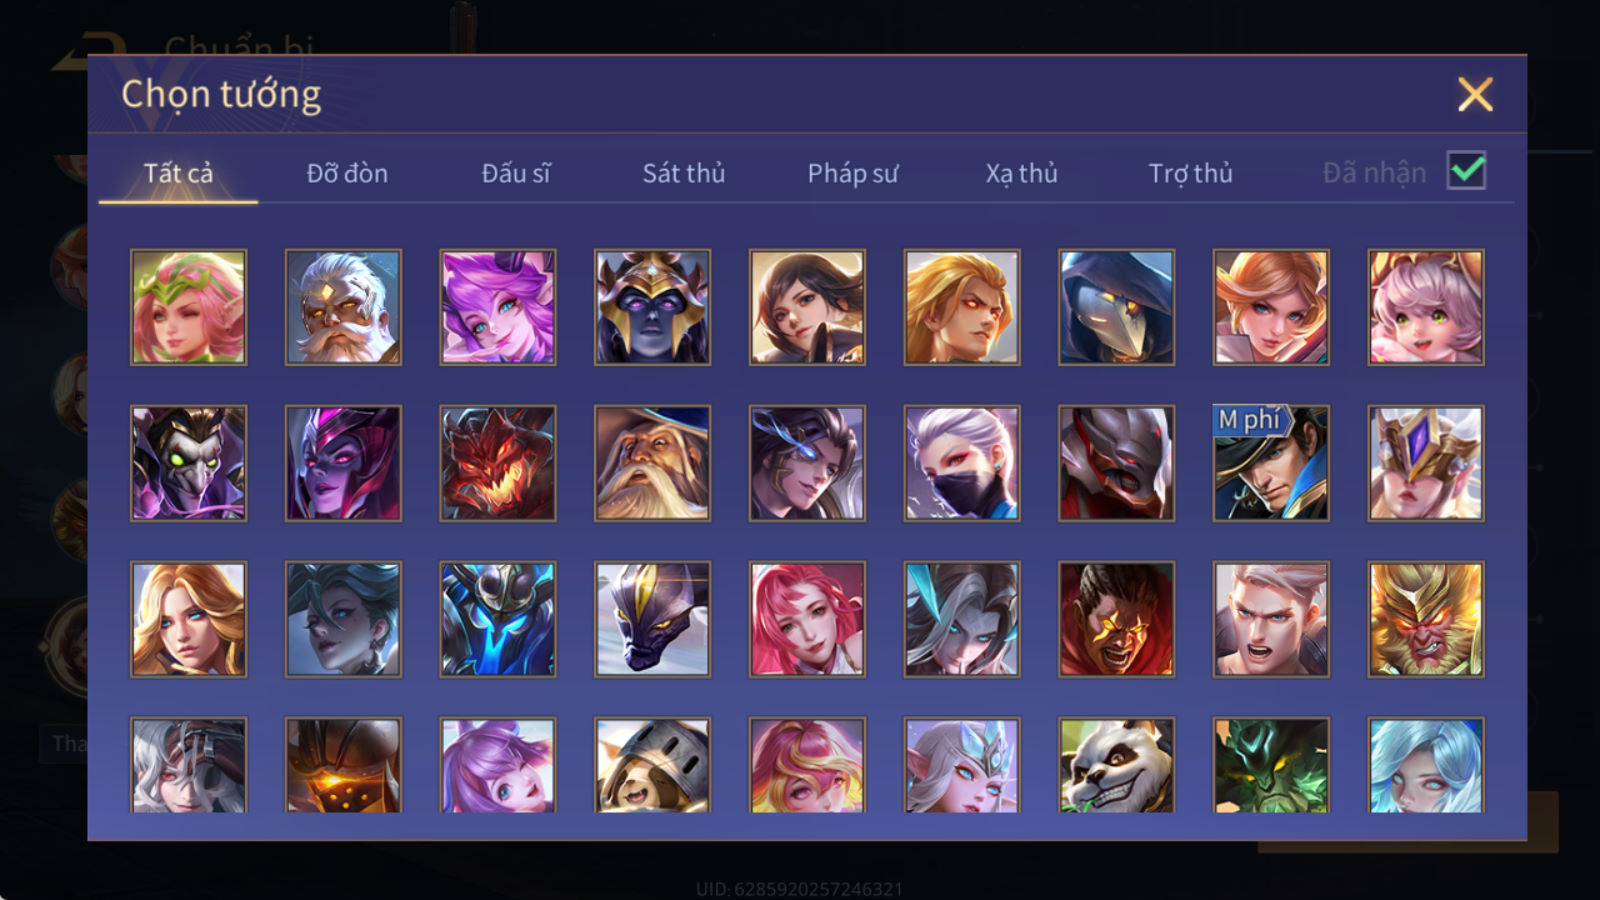Close the 'Chọn tướng' dialog
Screen dimensions: 1600x900
click(1475, 95)
